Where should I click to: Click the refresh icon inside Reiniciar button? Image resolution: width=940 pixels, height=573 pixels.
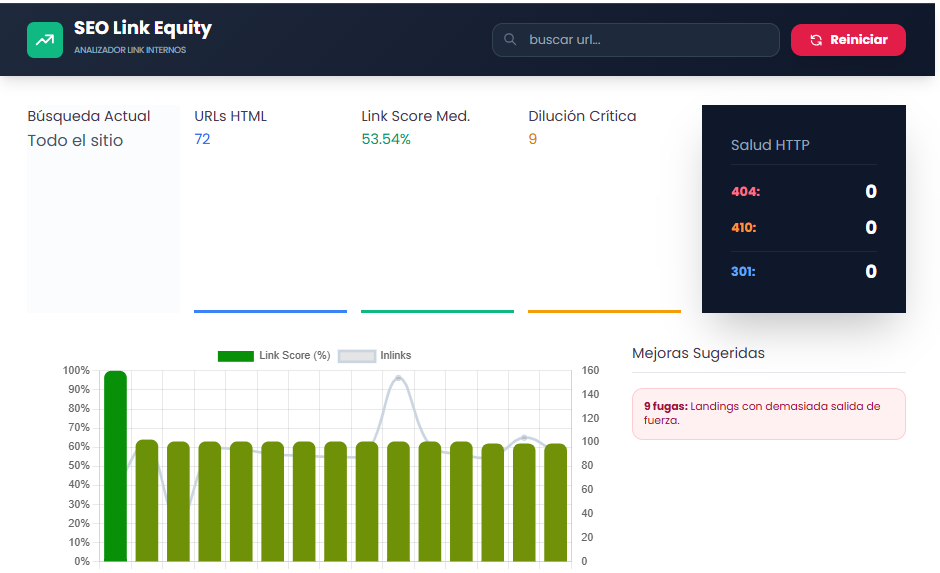coord(816,40)
